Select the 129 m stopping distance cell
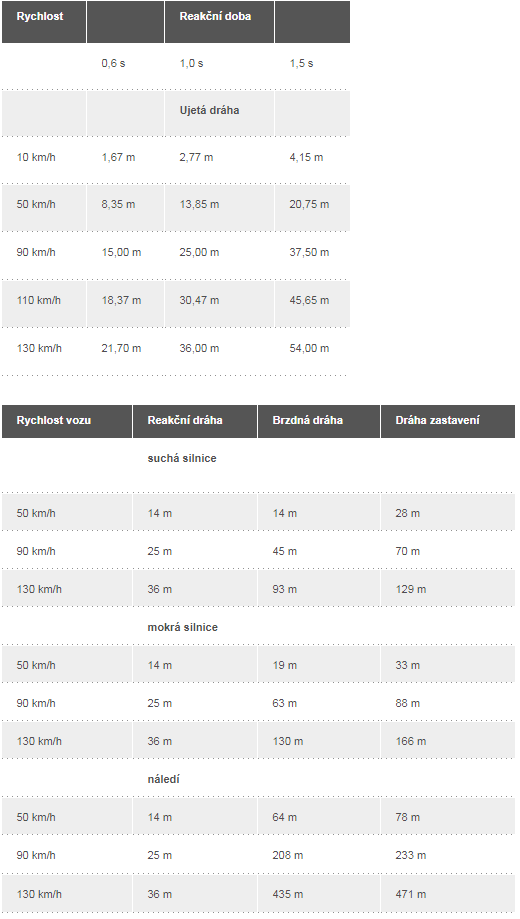 pos(448,589)
